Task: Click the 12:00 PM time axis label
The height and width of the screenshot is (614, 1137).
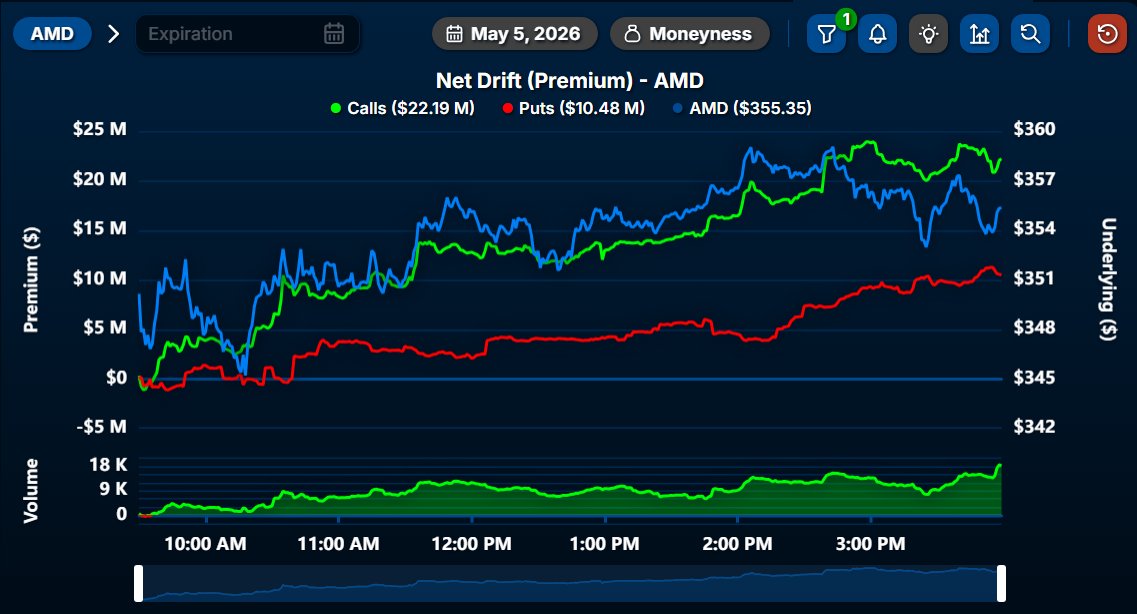Action: [x=471, y=544]
